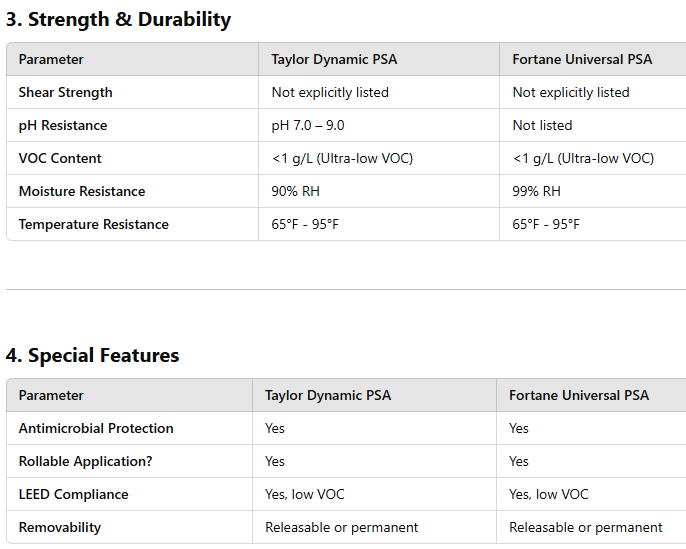The image size is (686, 549).
Task: Click the '4. Special Features' heading
Action: (92, 355)
